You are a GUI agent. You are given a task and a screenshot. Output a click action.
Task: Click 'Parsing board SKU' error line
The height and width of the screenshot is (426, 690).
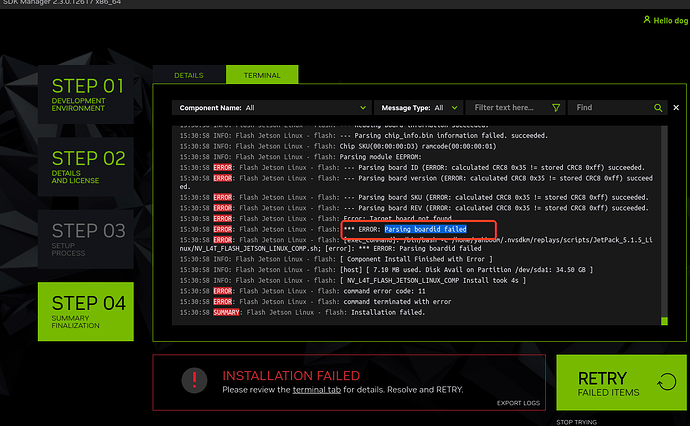pos(414,198)
